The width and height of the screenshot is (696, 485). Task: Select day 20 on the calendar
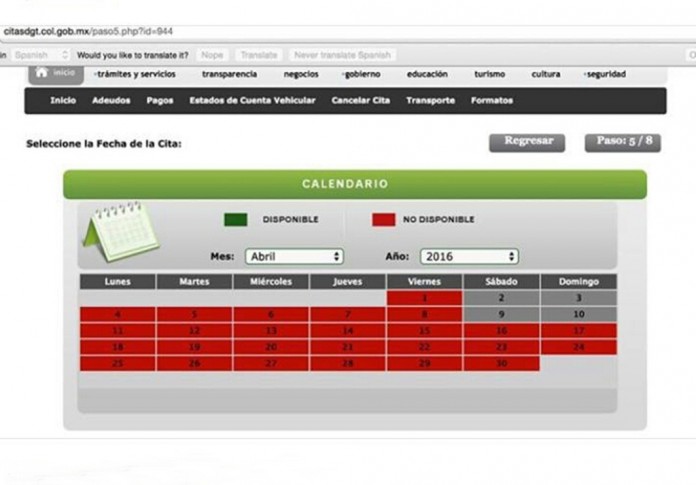click(x=271, y=347)
